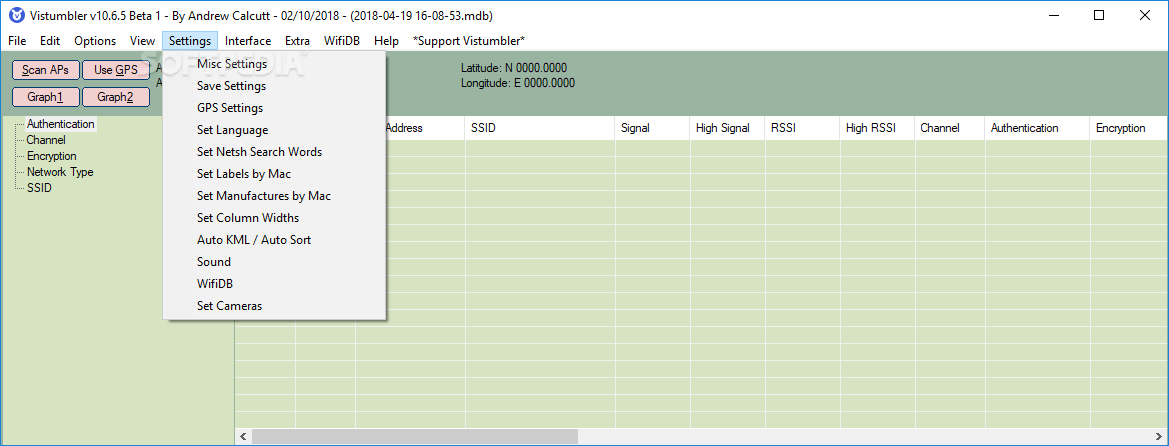Image resolution: width=1169 pixels, height=446 pixels.
Task: Select Set Language menu entry
Action: tap(274, 131)
